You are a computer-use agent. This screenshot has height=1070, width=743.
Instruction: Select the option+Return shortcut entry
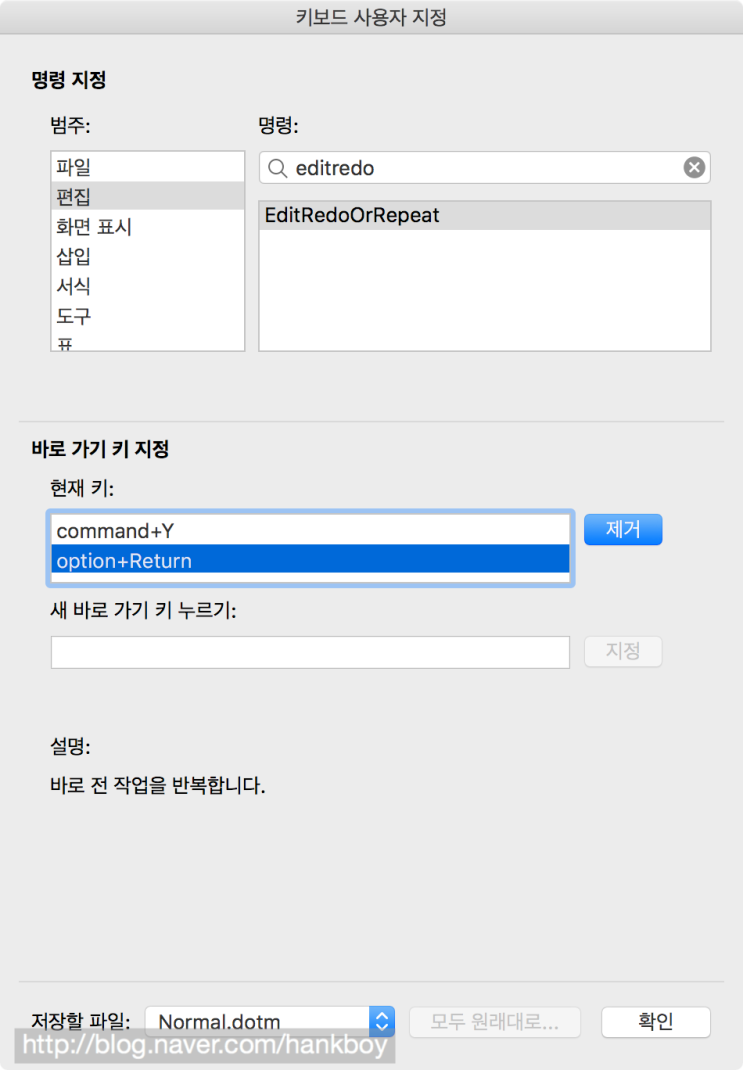(x=310, y=561)
